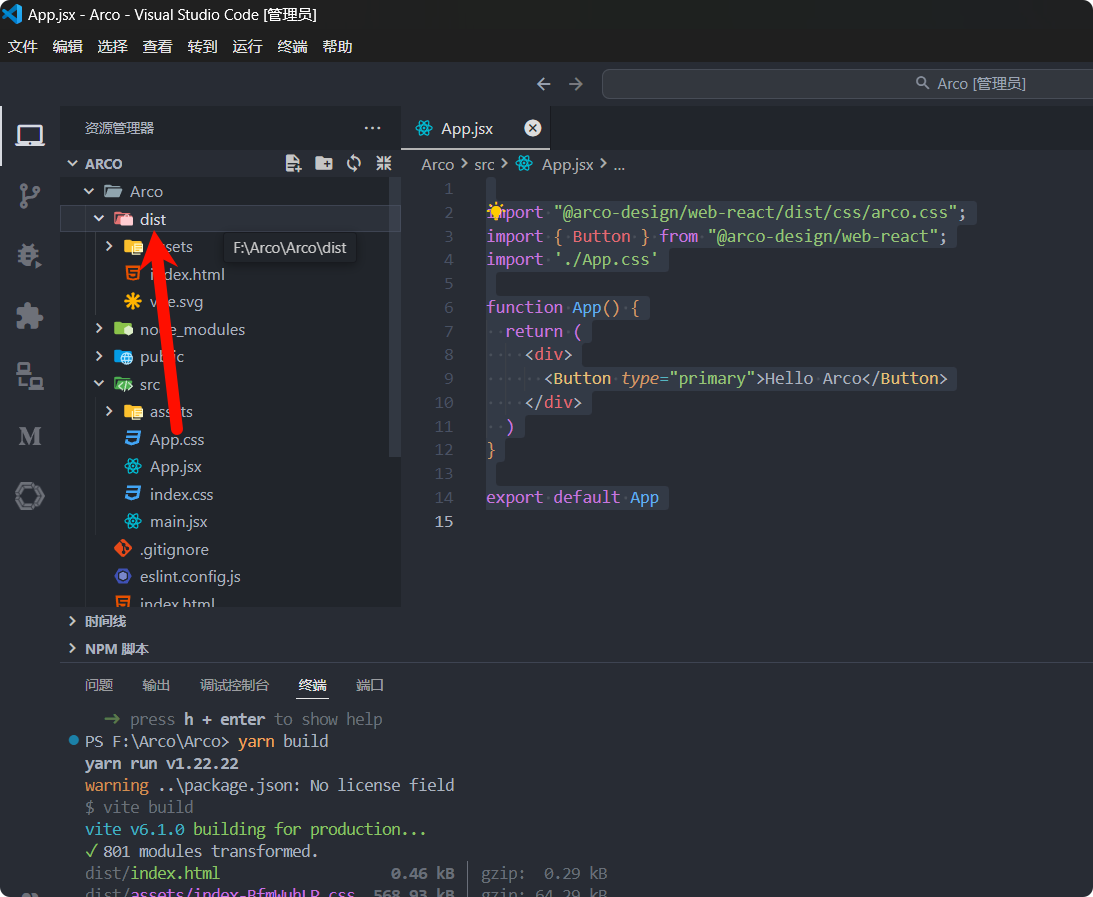Select the 资源管理器 panel title

(x=119, y=128)
